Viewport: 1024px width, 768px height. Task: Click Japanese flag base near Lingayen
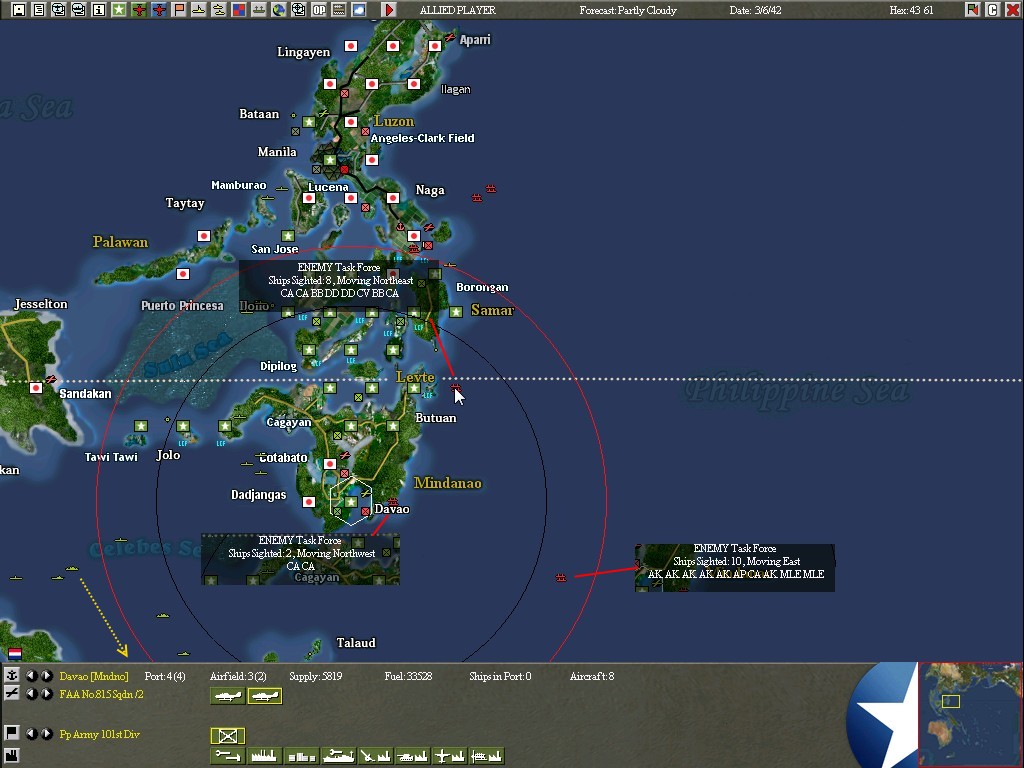pos(351,46)
